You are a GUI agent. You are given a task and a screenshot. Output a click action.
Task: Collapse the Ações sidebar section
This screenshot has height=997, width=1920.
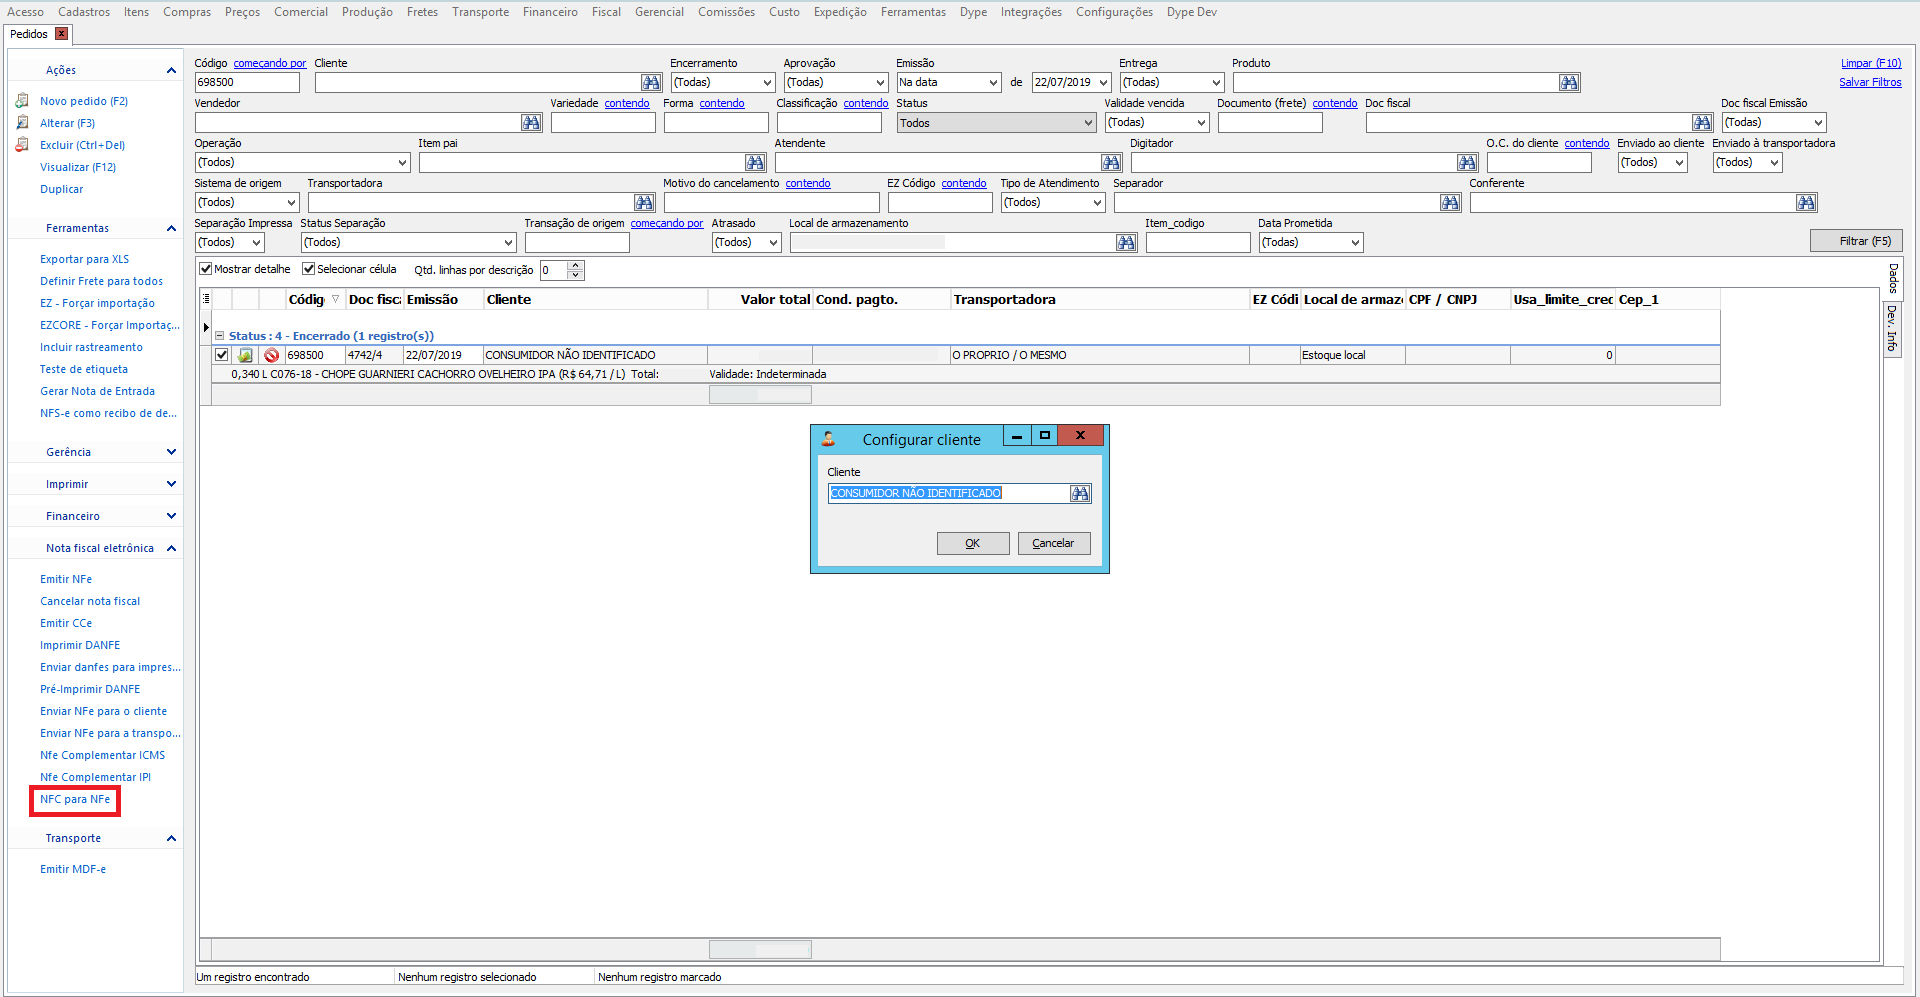(x=171, y=70)
